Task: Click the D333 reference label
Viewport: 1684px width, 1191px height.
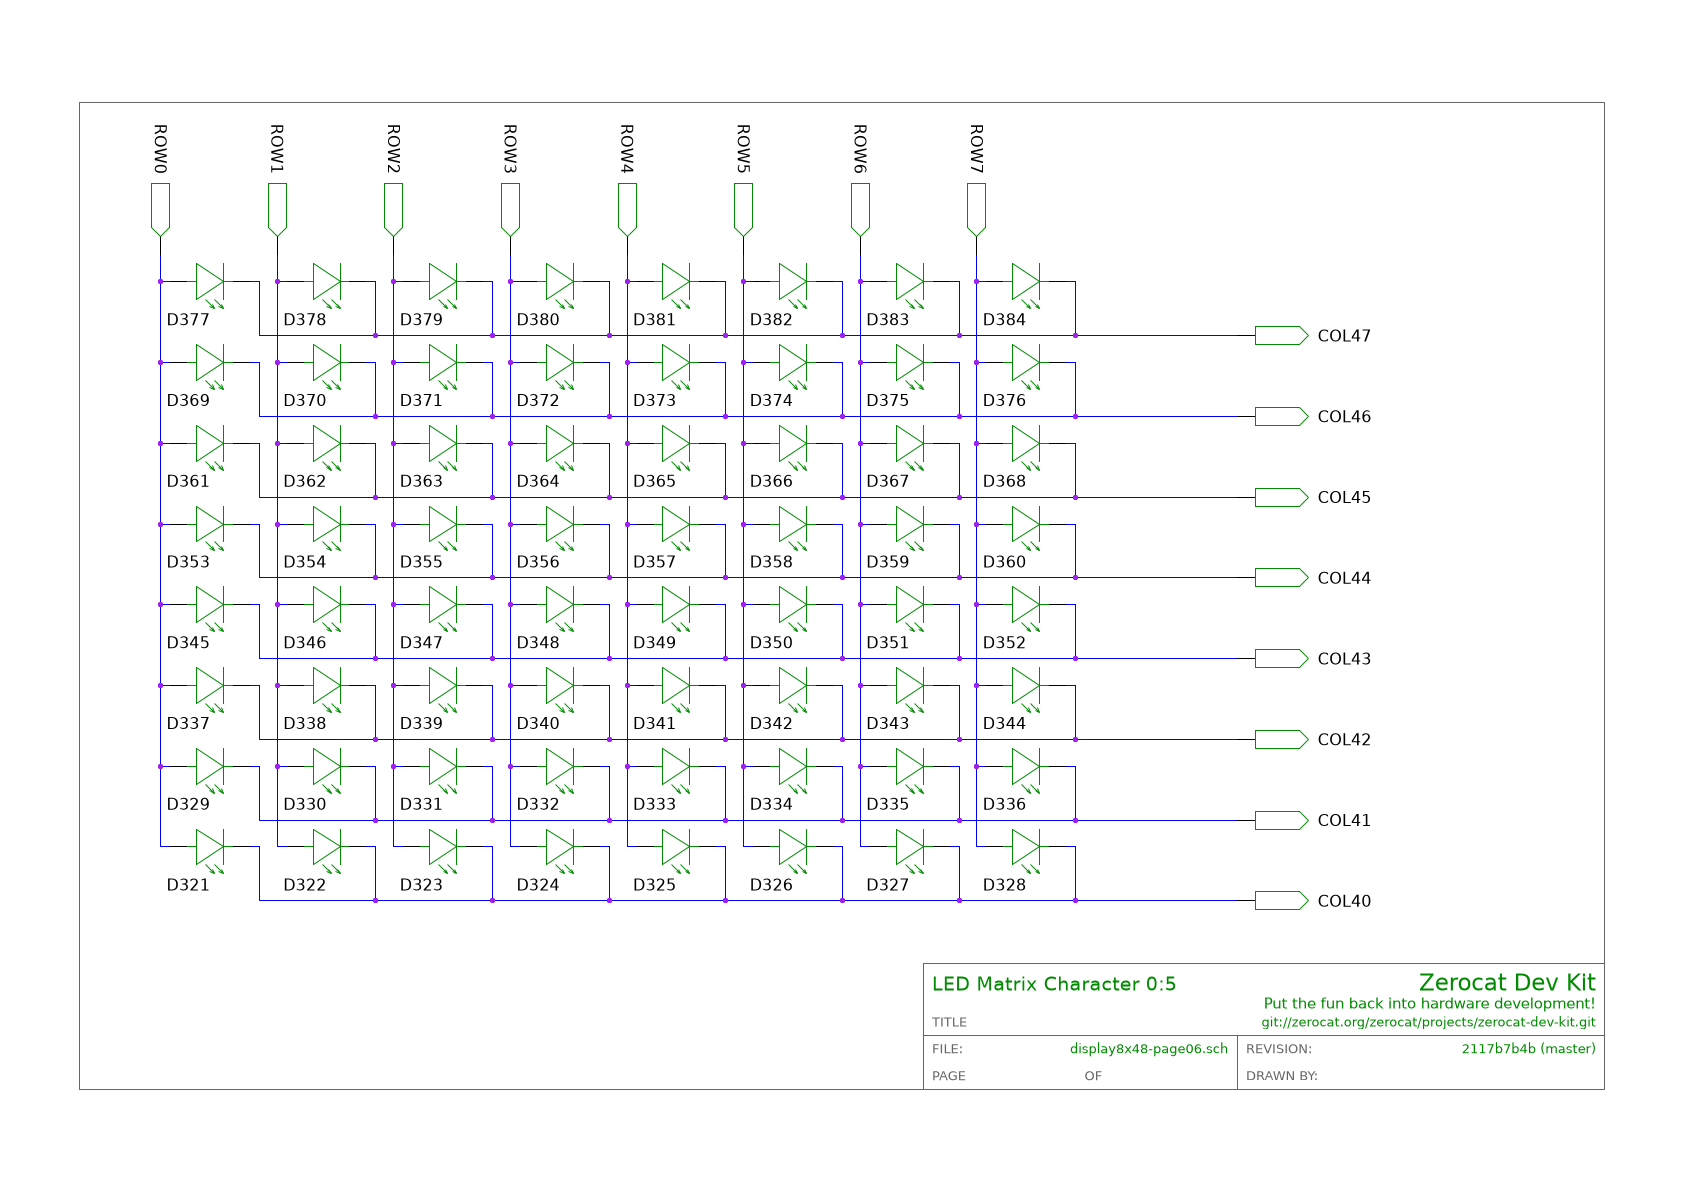Action: pos(654,804)
